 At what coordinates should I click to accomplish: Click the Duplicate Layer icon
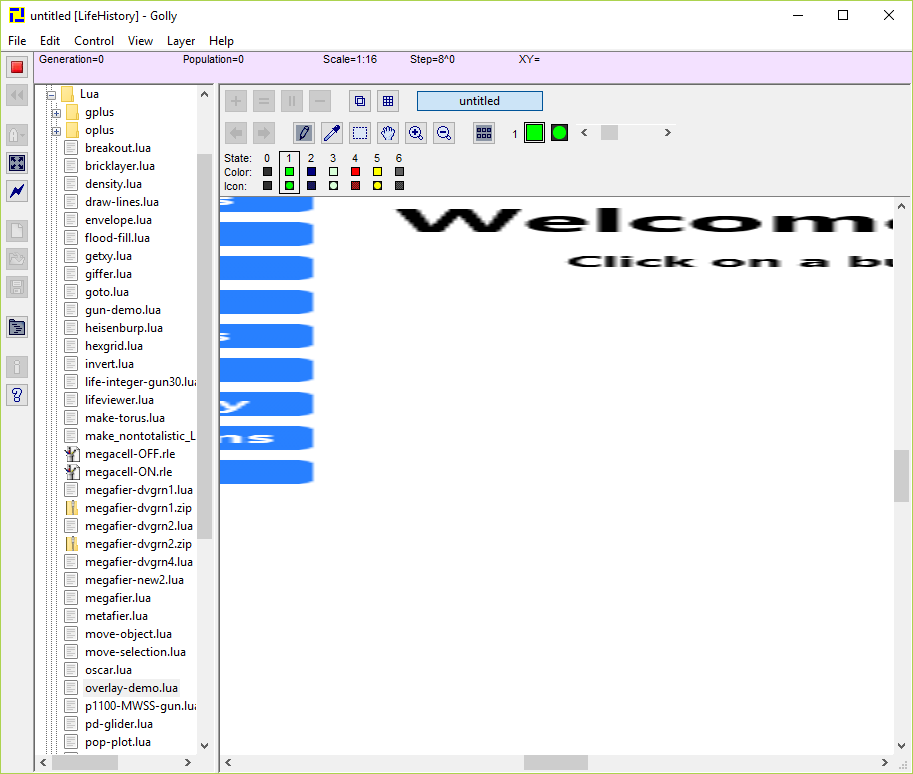pyautogui.click(x=292, y=101)
